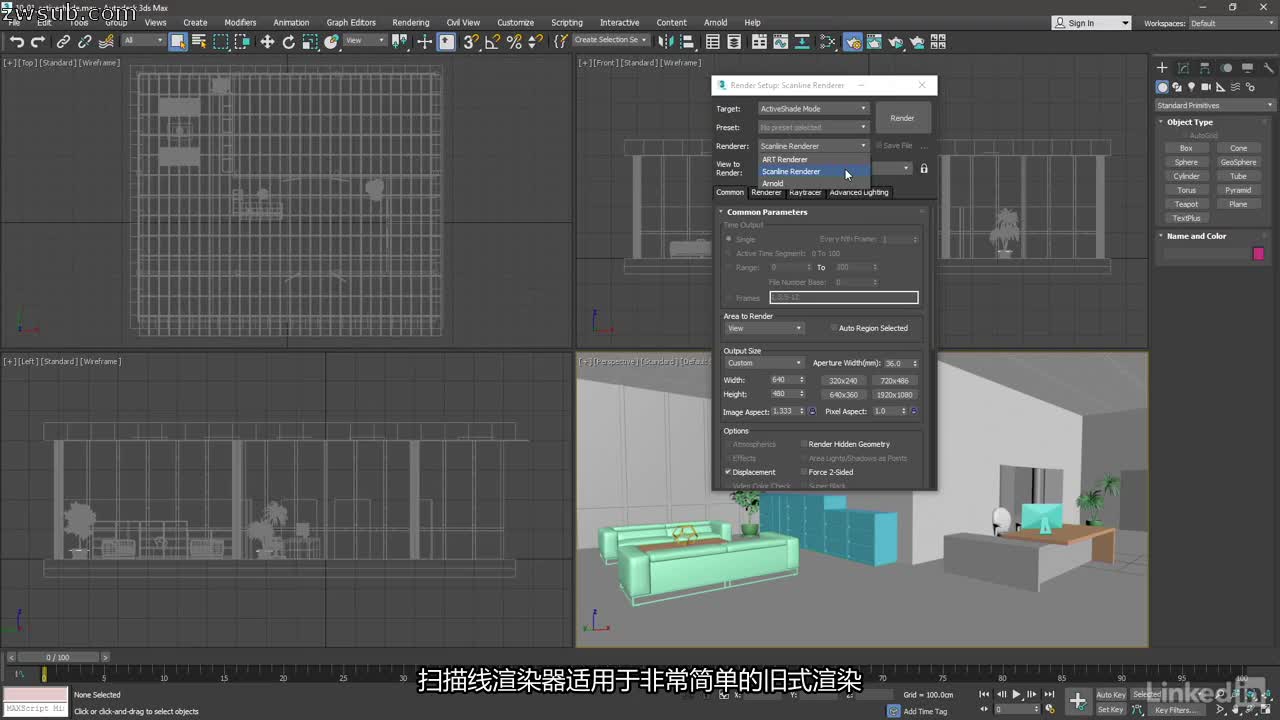Open the Display command panel
The height and width of the screenshot is (720, 1280).
point(1247,68)
